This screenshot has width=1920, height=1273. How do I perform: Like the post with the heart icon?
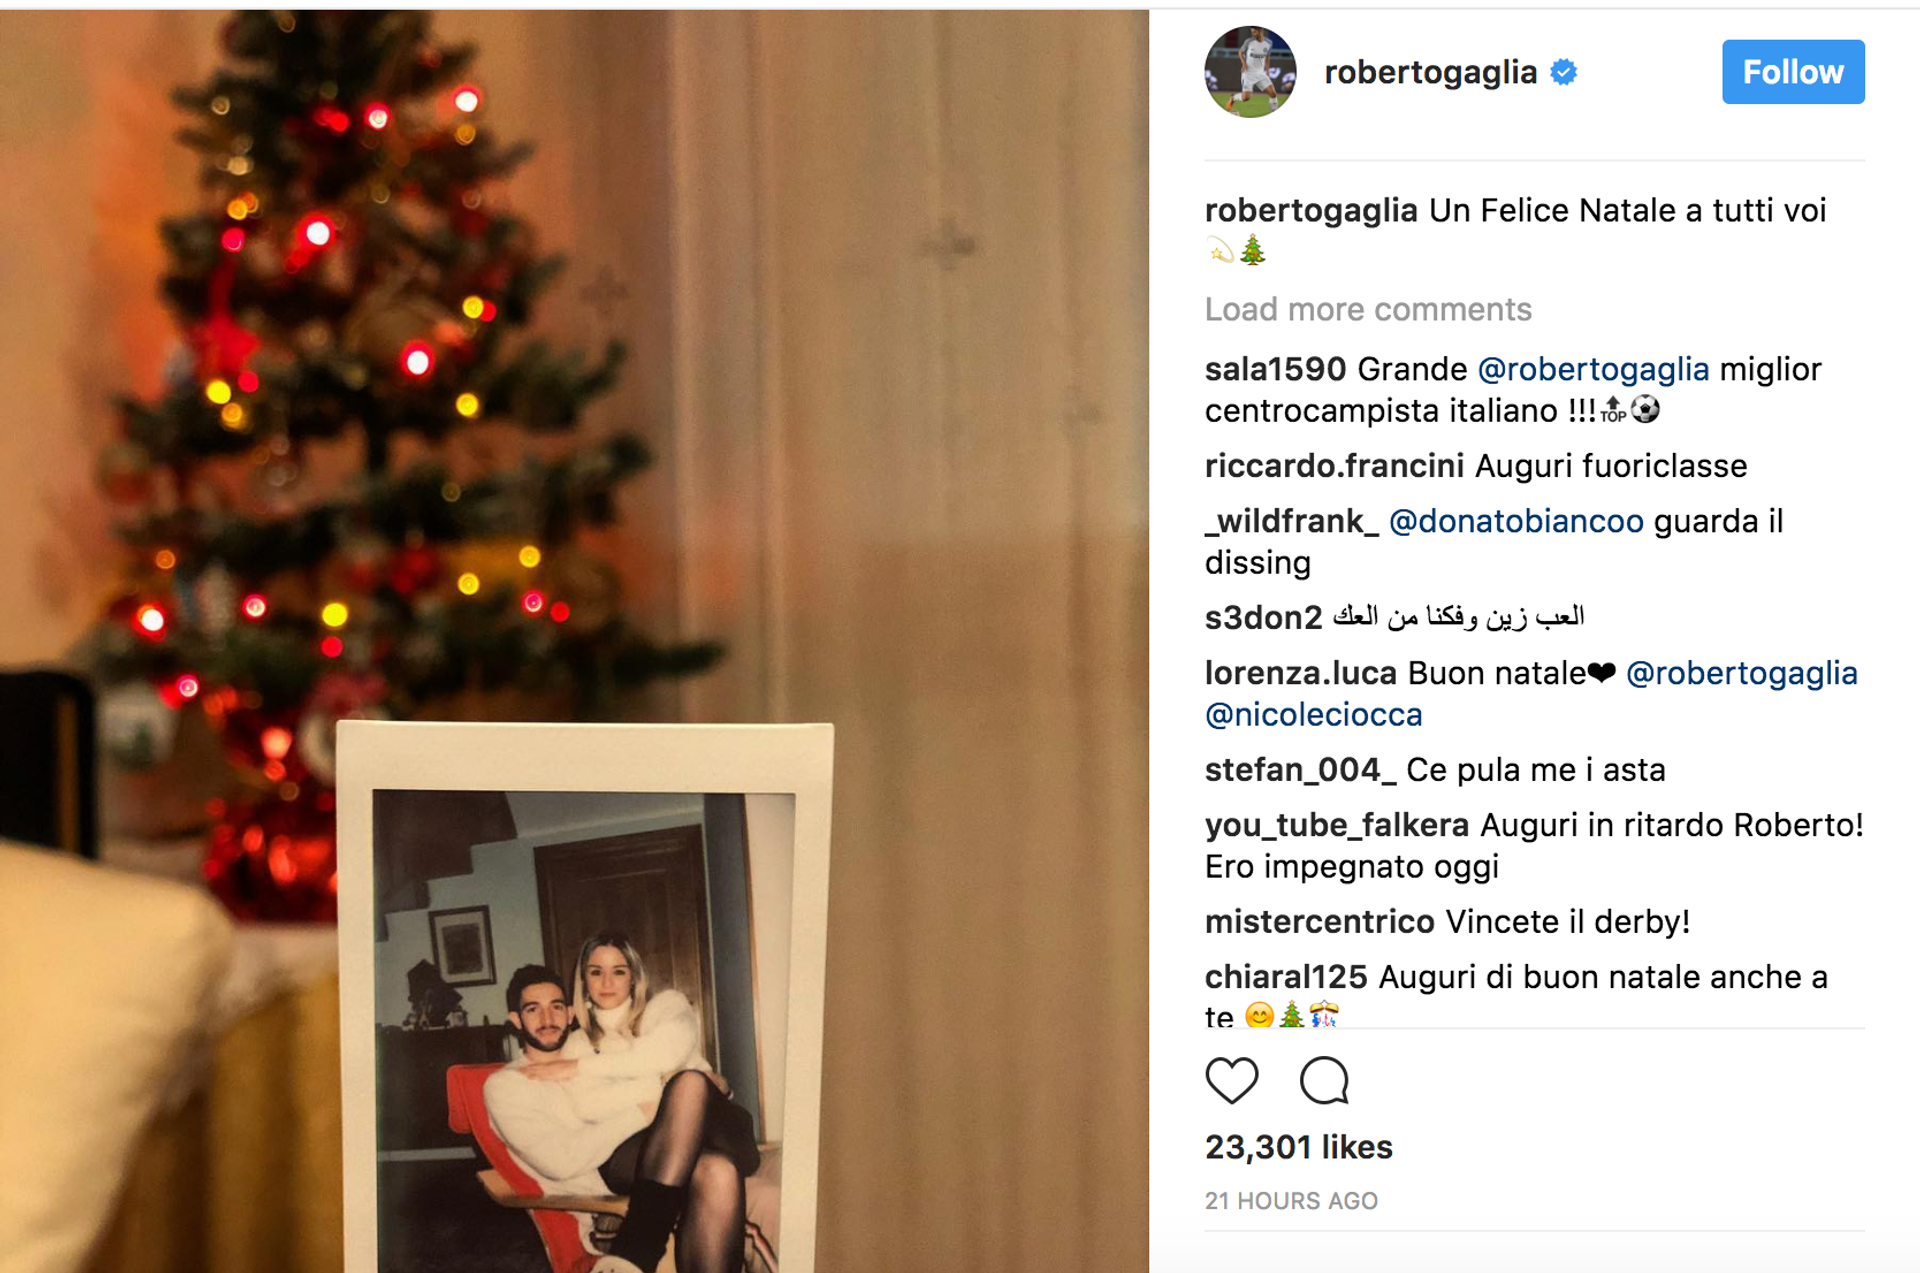point(1231,1080)
